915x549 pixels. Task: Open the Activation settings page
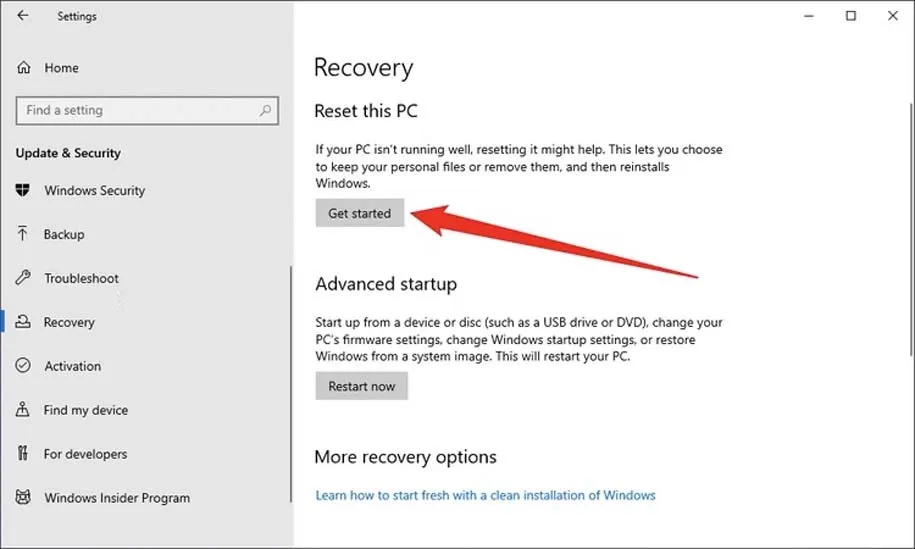(72, 366)
